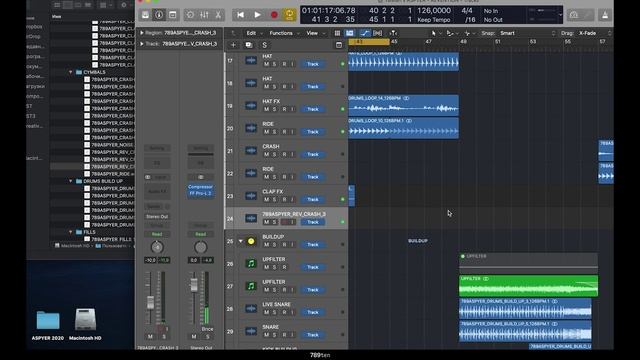Open the Toolbar panel icon
Viewport: 640px width, 360px height.
coord(173,15)
